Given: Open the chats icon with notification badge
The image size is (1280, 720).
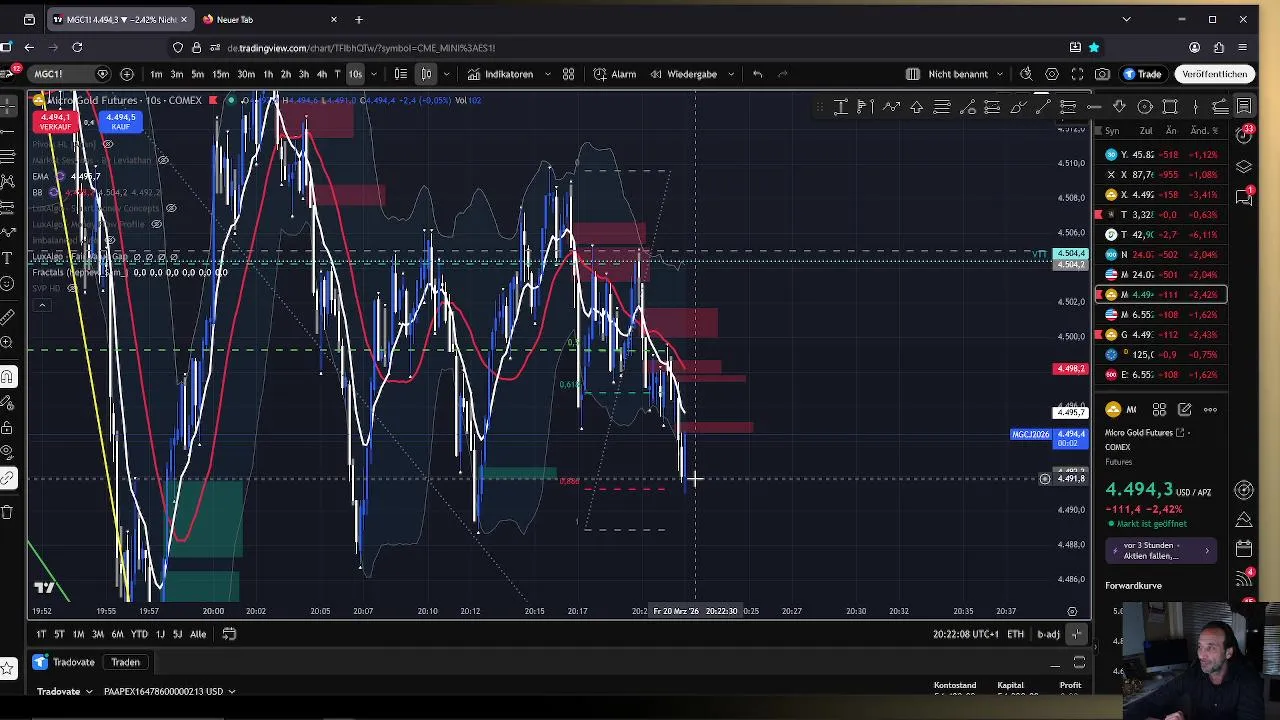Looking at the screenshot, I should click(x=1244, y=196).
